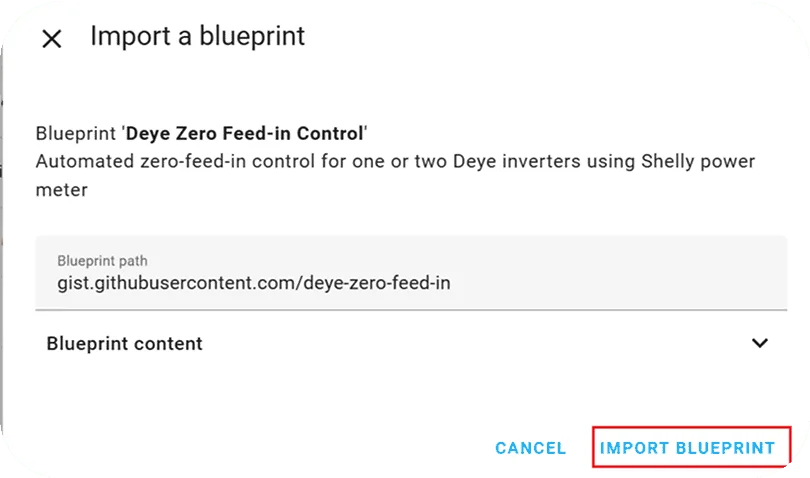Open the collapsed Blueprint content row
Image resolution: width=810 pixels, height=478 pixels.
pyautogui.click(x=400, y=343)
